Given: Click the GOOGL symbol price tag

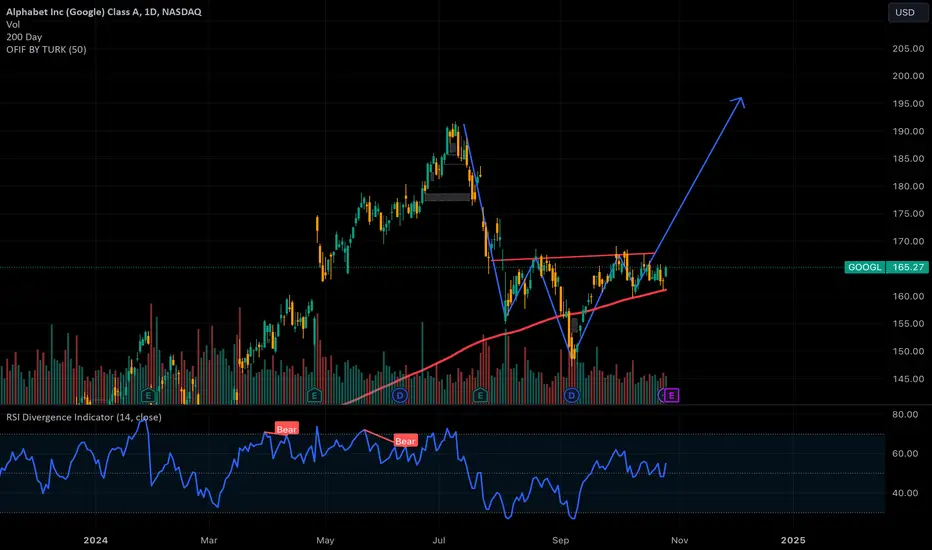Looking at the screenshot, I should pyautogui.click(x=865, y=268).
